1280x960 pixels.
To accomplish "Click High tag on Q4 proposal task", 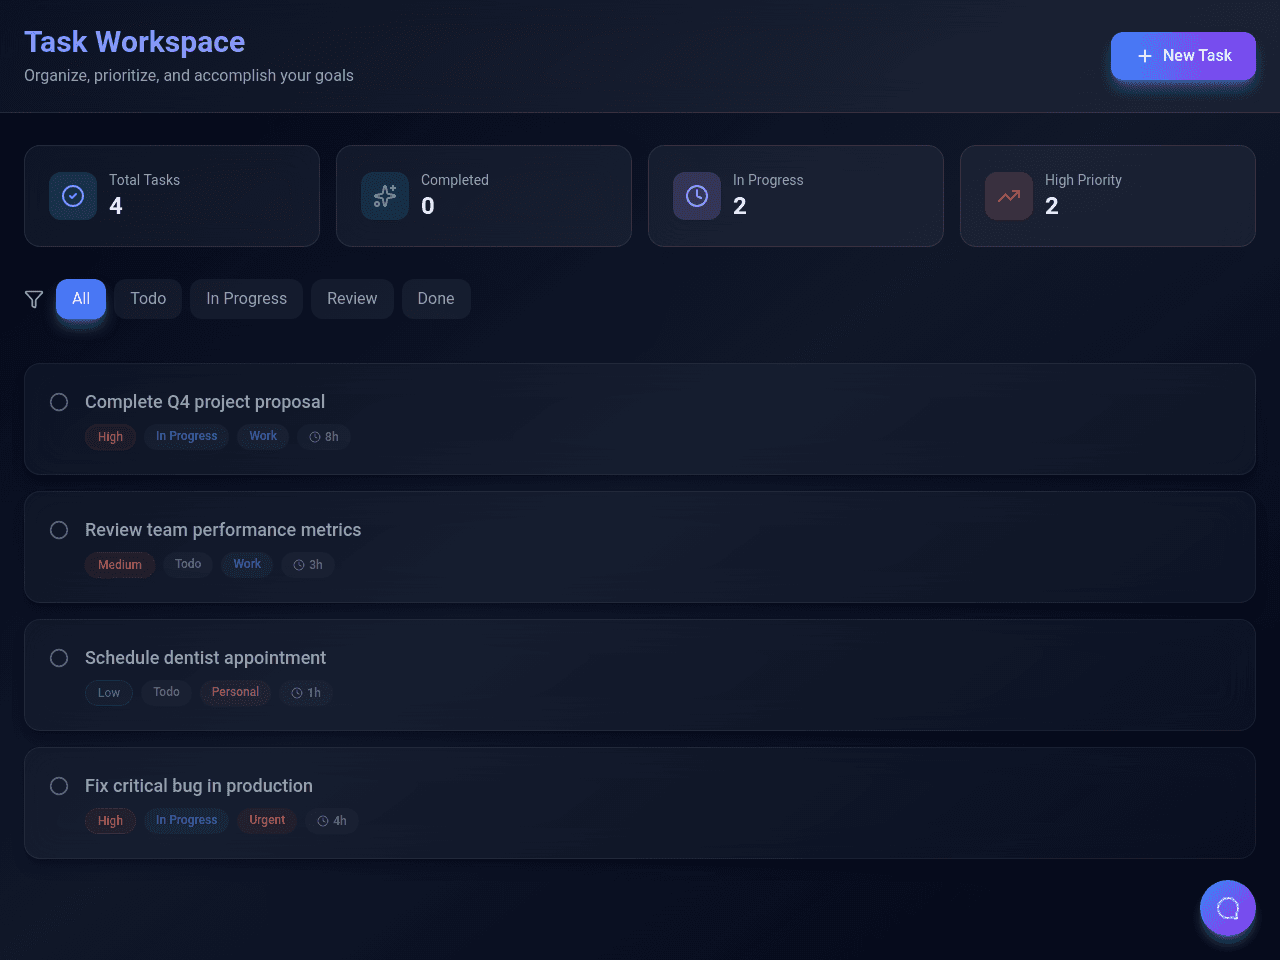I will (x=110, y=437).
